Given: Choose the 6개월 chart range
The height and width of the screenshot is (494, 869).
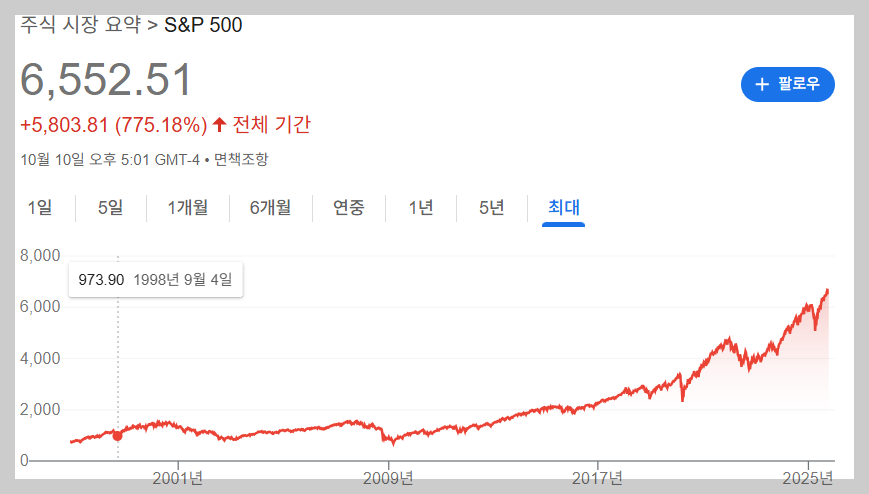Looking at the screenshot, I should (270, 207).
